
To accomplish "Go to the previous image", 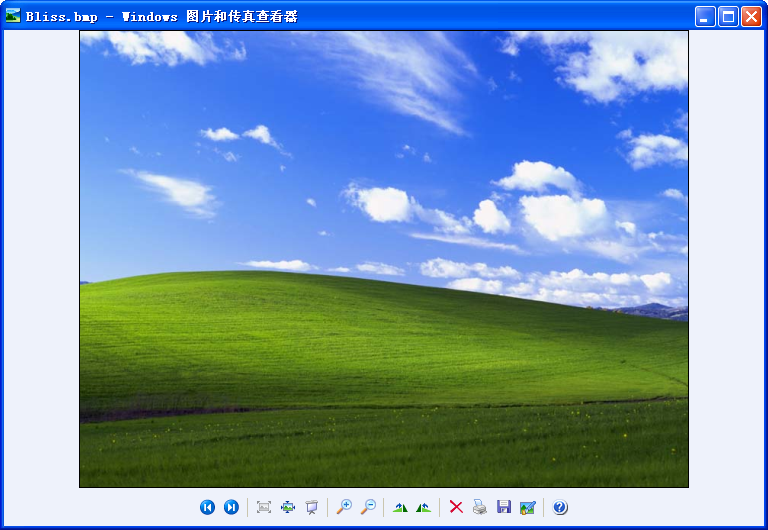I will tap(207, 507).
